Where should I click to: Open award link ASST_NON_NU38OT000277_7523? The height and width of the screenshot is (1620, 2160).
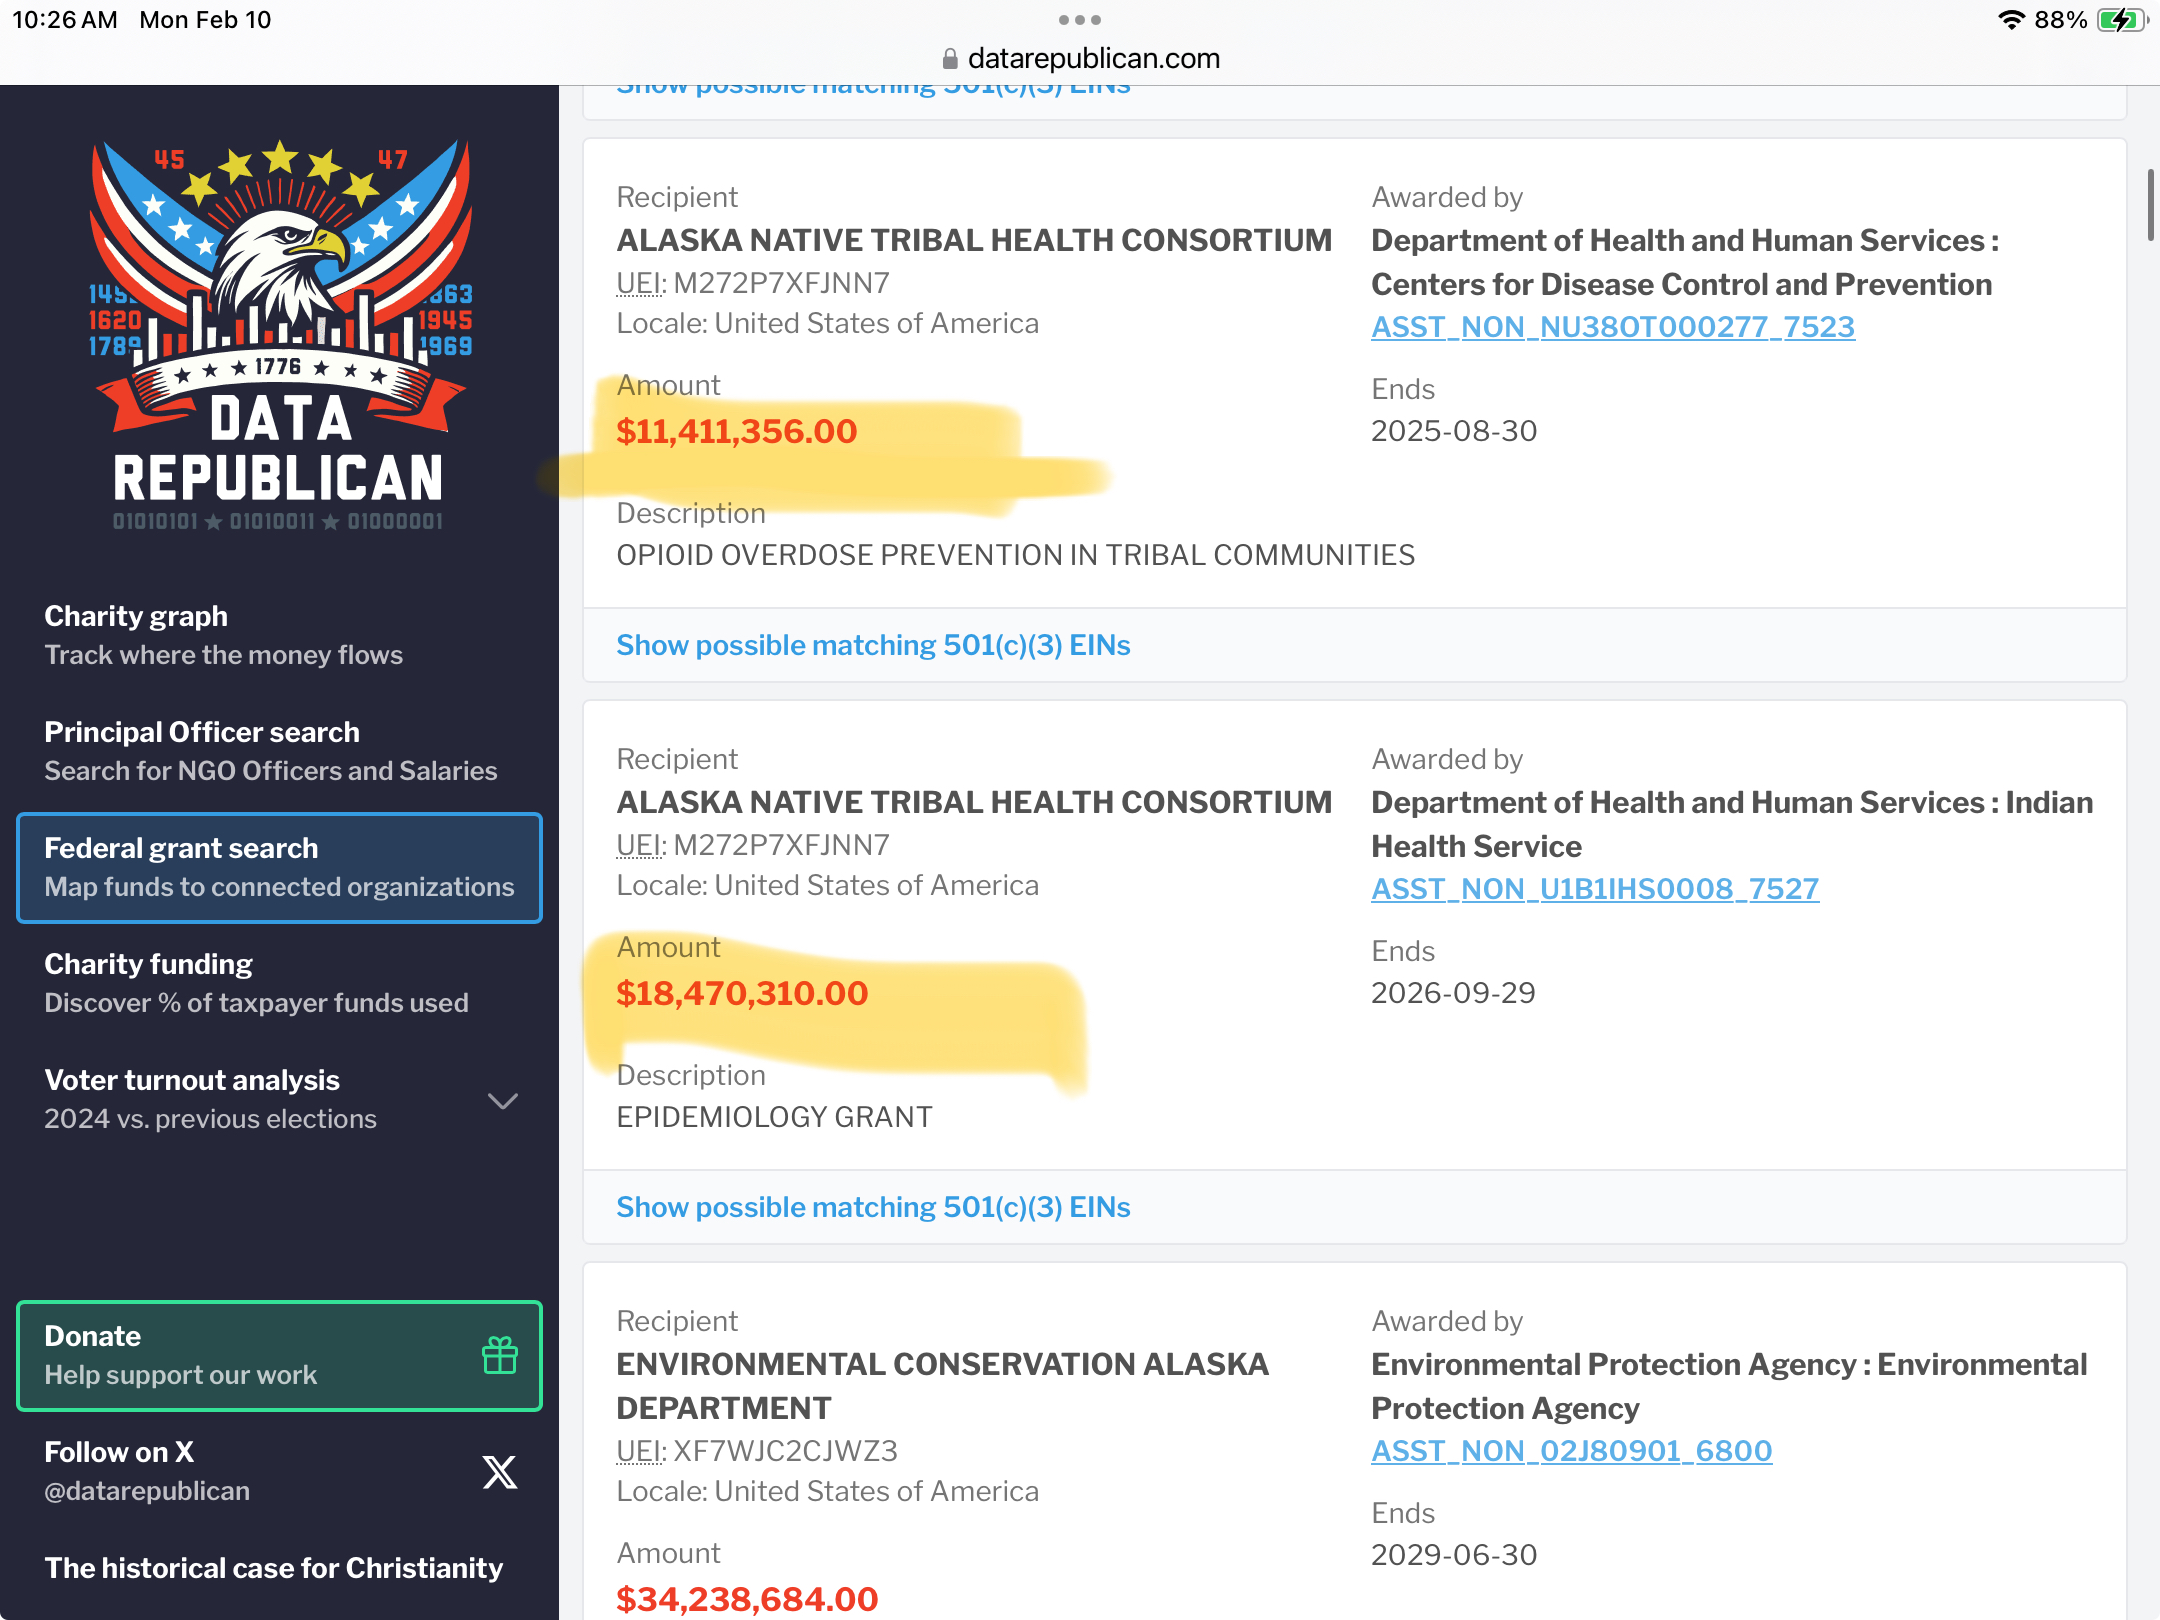pos(1613,327)
